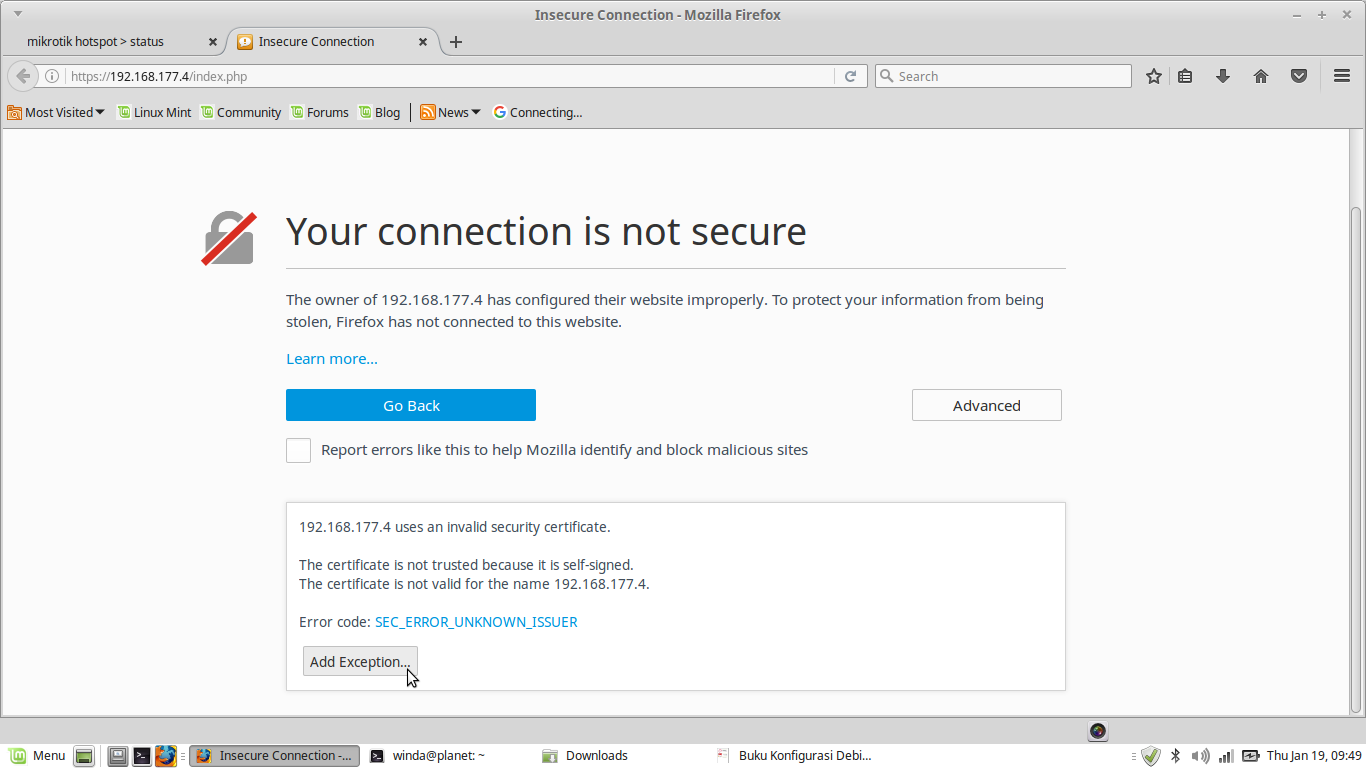Screen dimensions: 1366x768
Task: Click the bookmark star icon
Action: [1154, 76]
